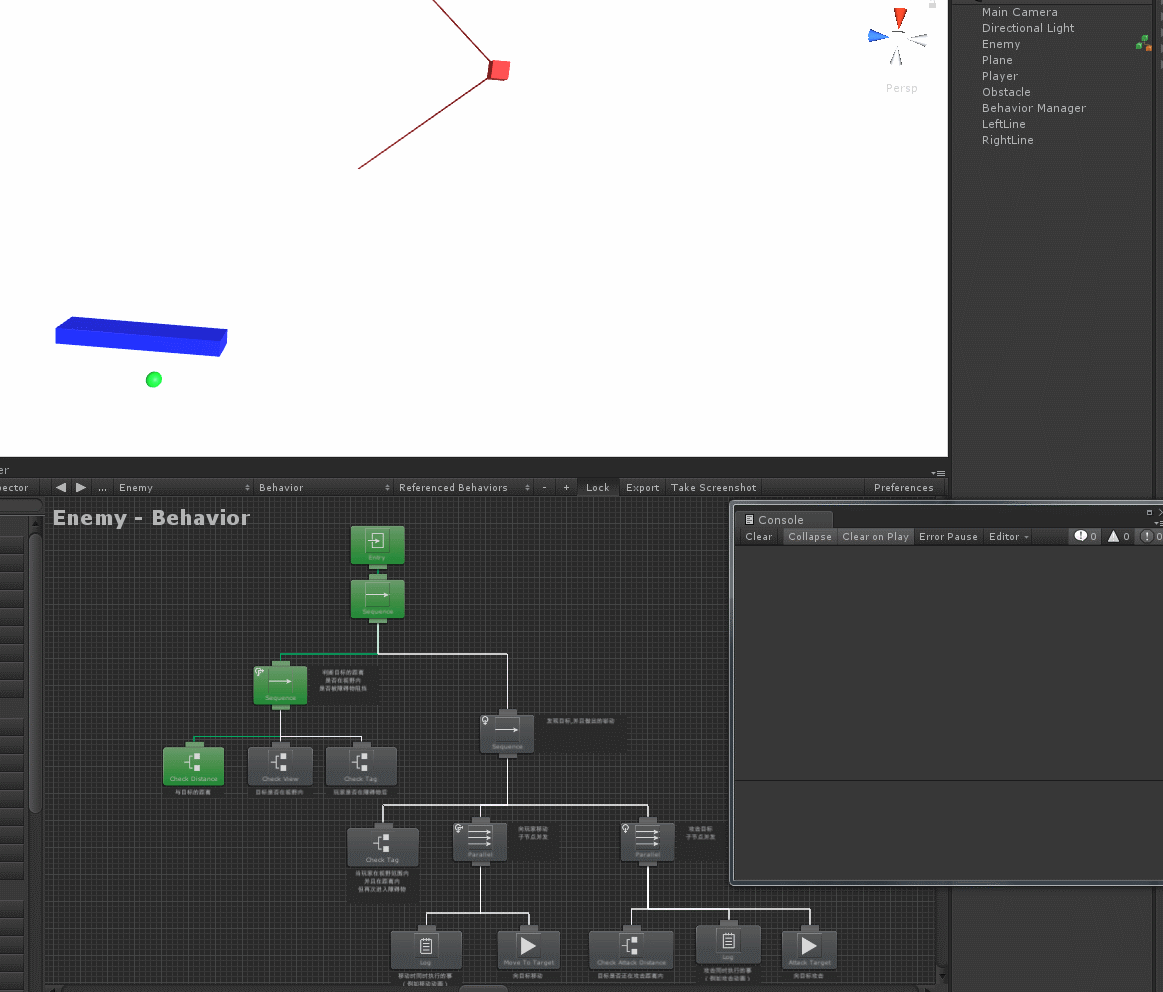Select the Check View node
The image size is (1163, 992).
point(280,766)
